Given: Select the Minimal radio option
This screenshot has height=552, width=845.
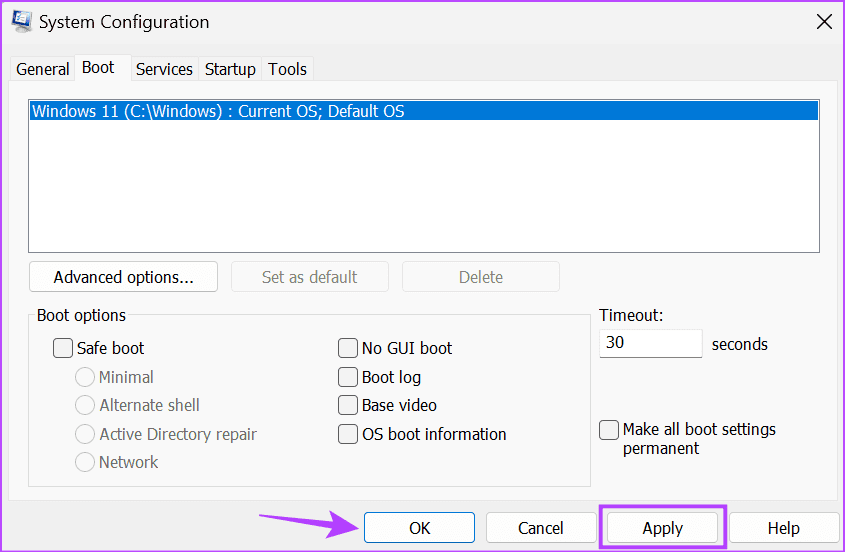Looking at the screenshot, I should pyautogui.click(x=85, y=377).
